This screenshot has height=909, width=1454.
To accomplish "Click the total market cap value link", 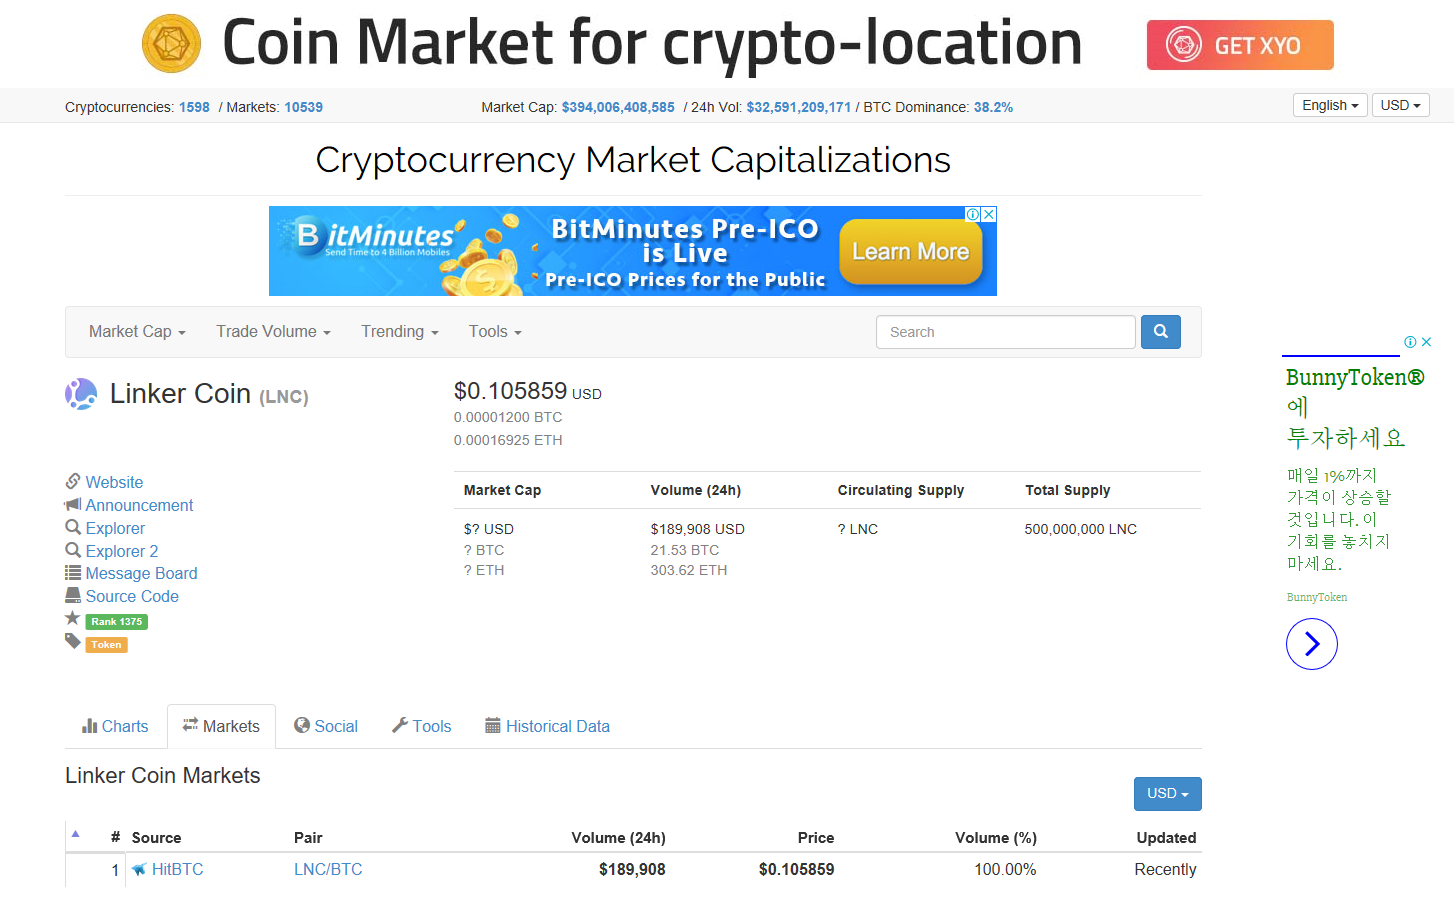I will (x=618, y=107).
